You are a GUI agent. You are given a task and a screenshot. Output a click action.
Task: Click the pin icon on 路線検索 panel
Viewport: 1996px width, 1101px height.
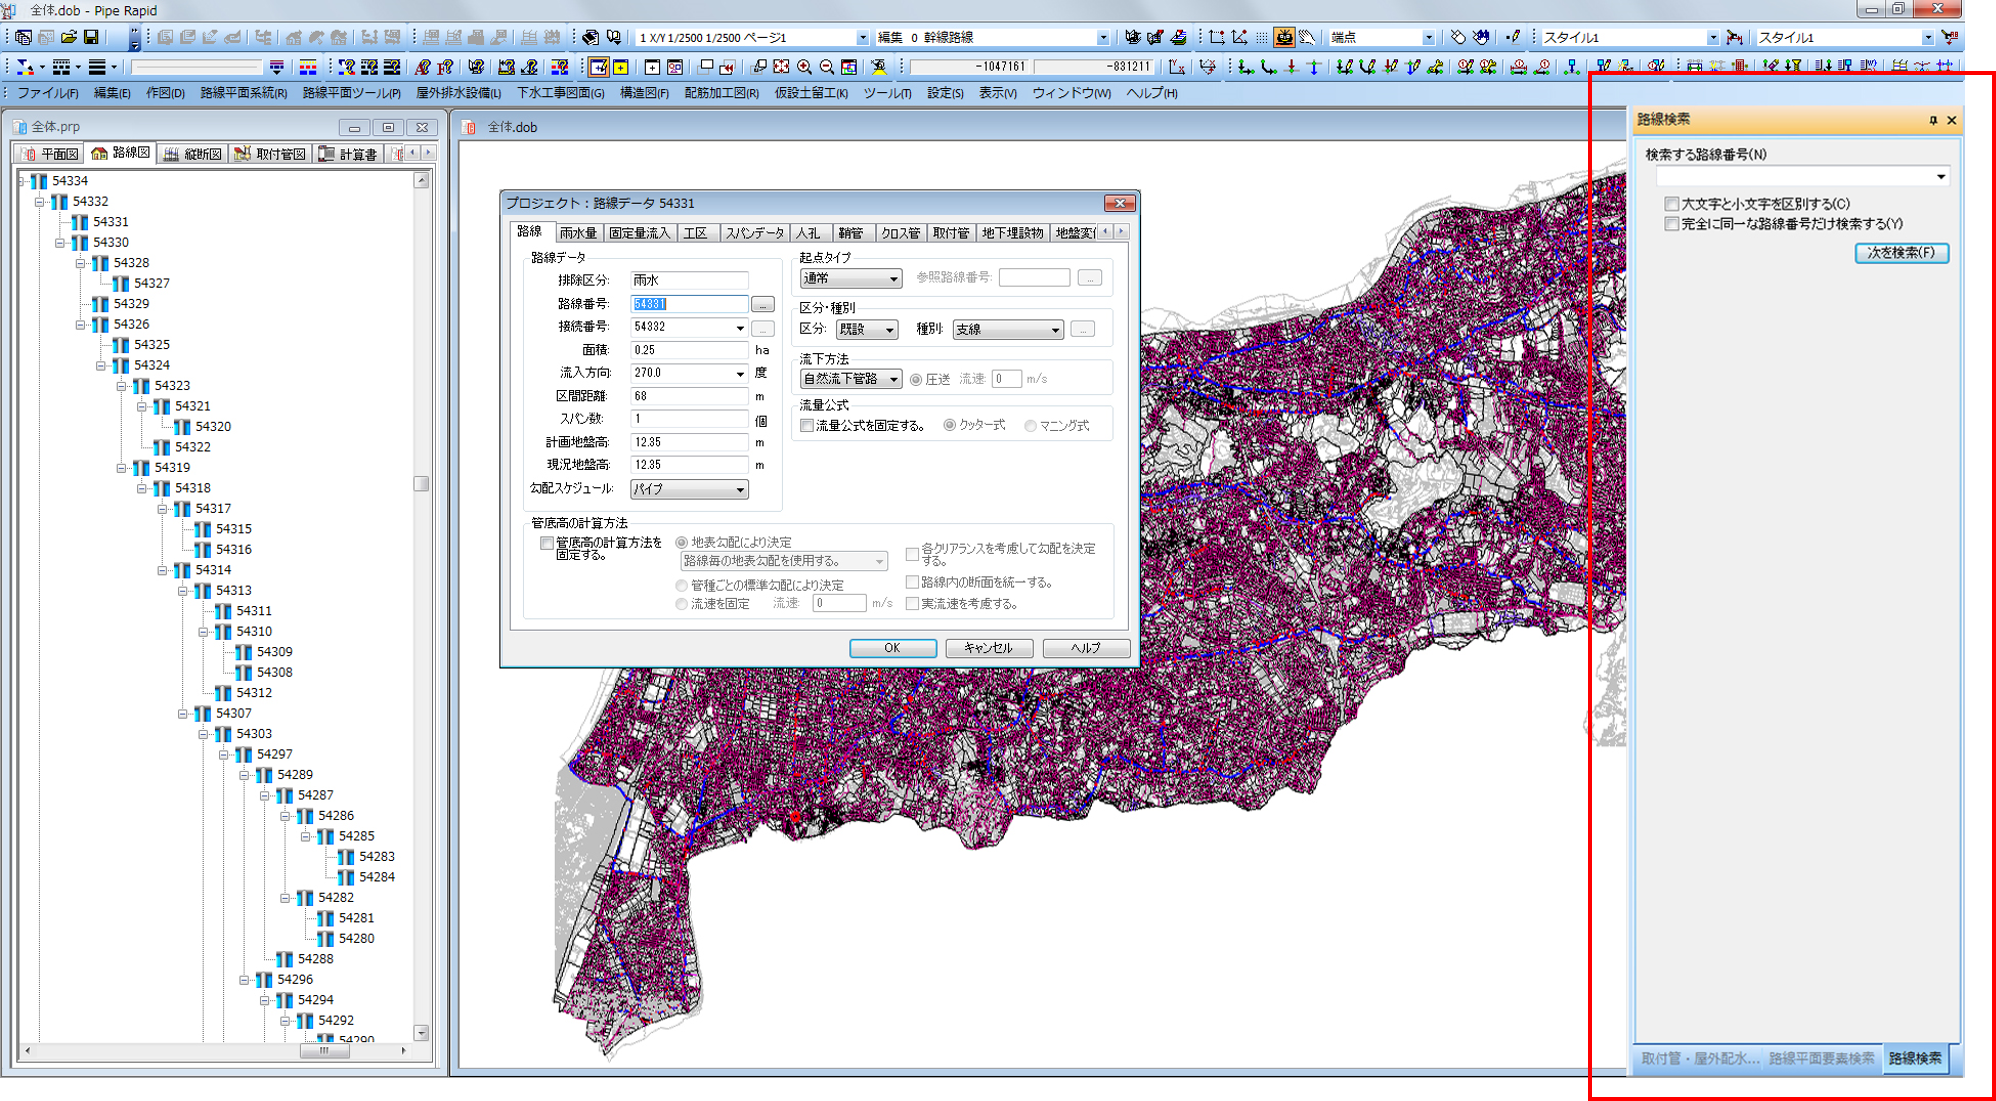pos(1933,120)
